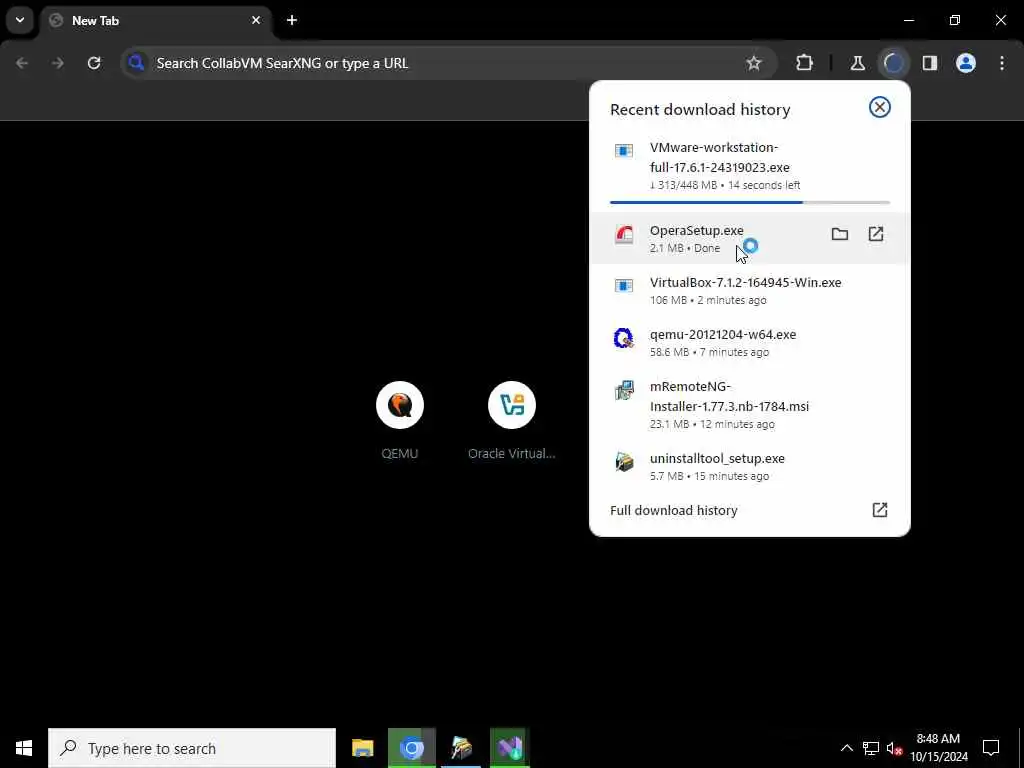Viewport: 1024px width, 768px height.
Task: Close the New Tab tab
Action: pyautogui.click(x=256, y=20)
